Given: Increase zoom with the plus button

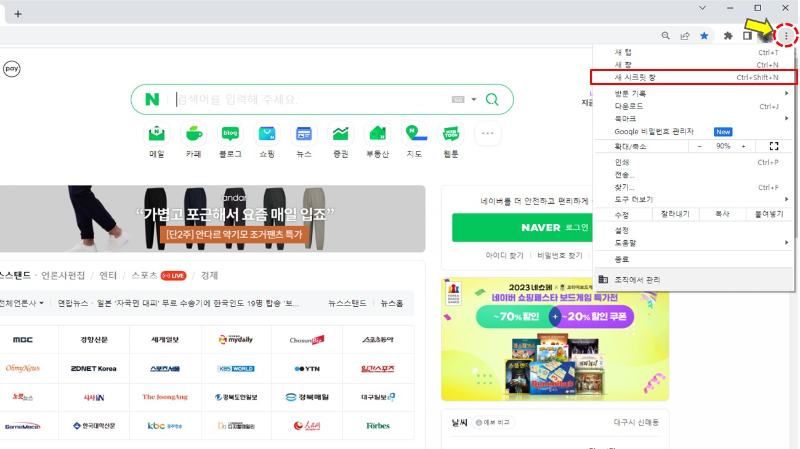Looking at the screenshot, I should click(743, 146).
